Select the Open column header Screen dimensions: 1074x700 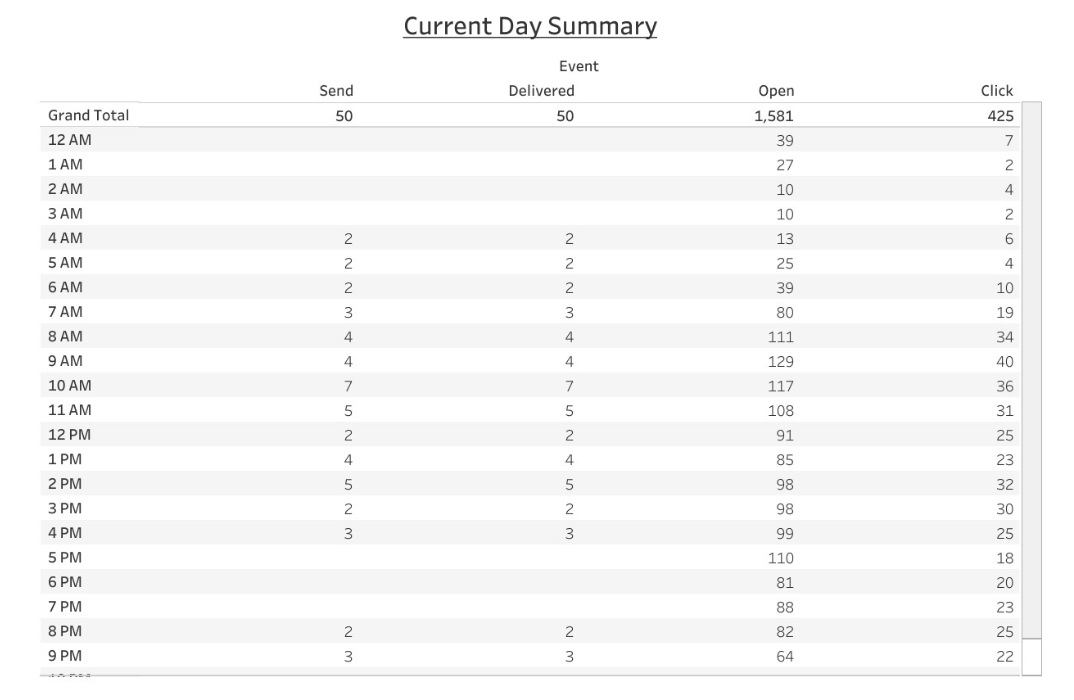(x=776, y=90)
